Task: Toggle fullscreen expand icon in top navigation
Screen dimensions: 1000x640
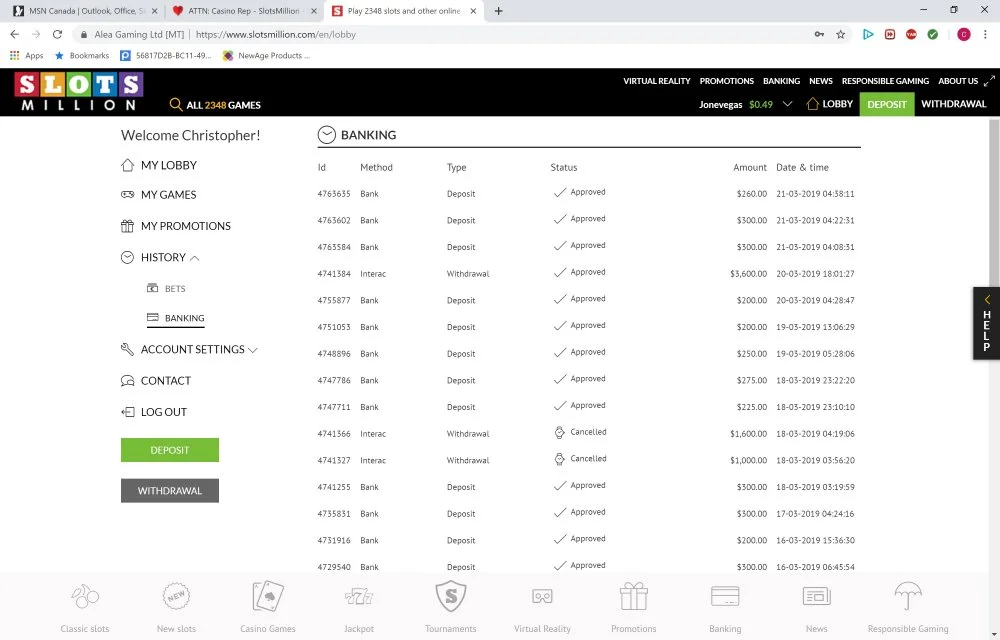Action: click(989, 81)
